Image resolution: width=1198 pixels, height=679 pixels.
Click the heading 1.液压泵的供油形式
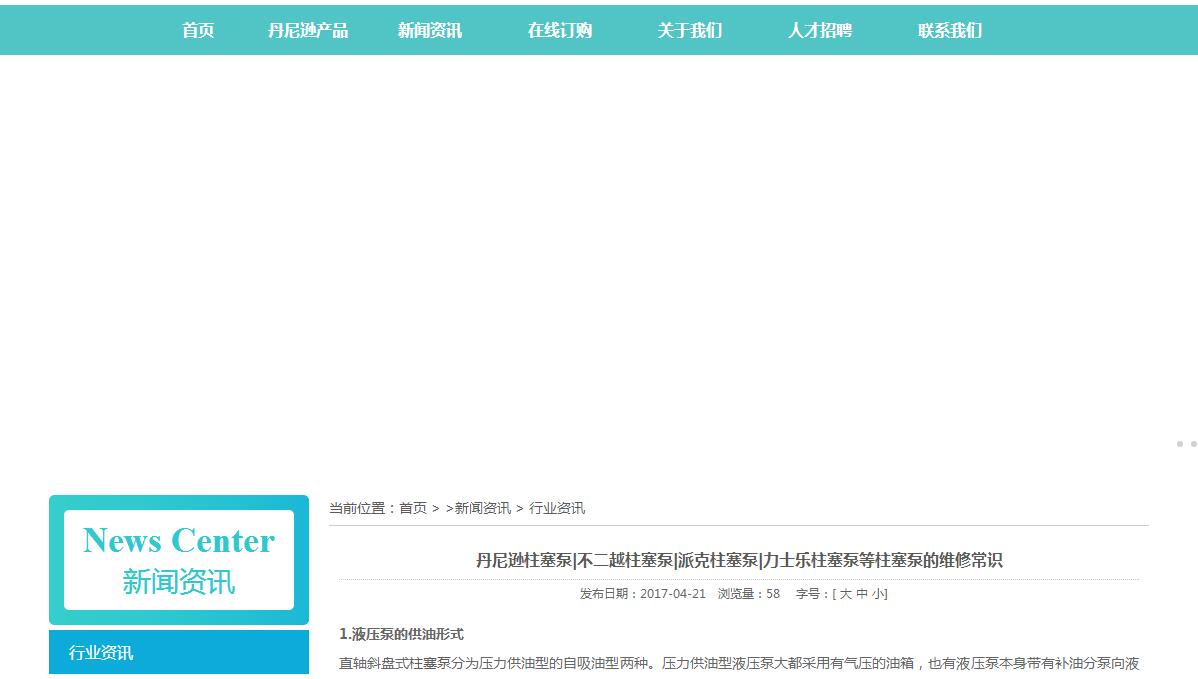tap(401, 634)
